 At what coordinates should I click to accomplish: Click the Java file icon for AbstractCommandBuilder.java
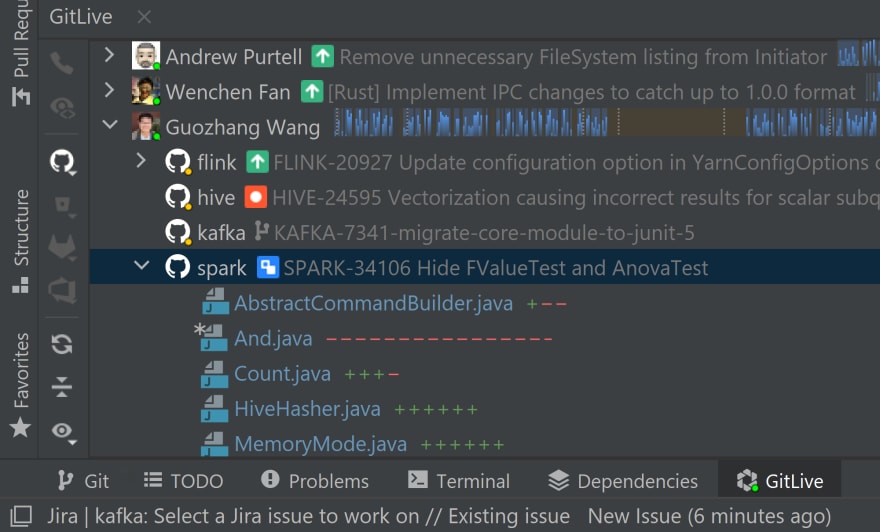[216, 301]
